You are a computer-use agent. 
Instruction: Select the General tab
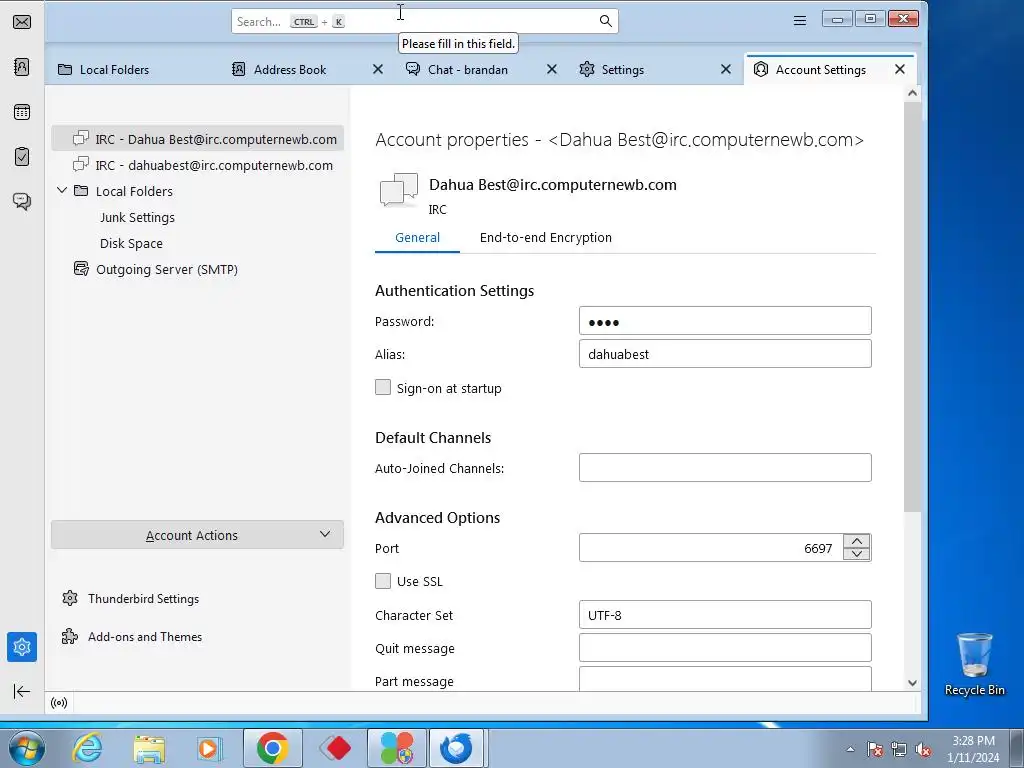(x=417, y=238)
